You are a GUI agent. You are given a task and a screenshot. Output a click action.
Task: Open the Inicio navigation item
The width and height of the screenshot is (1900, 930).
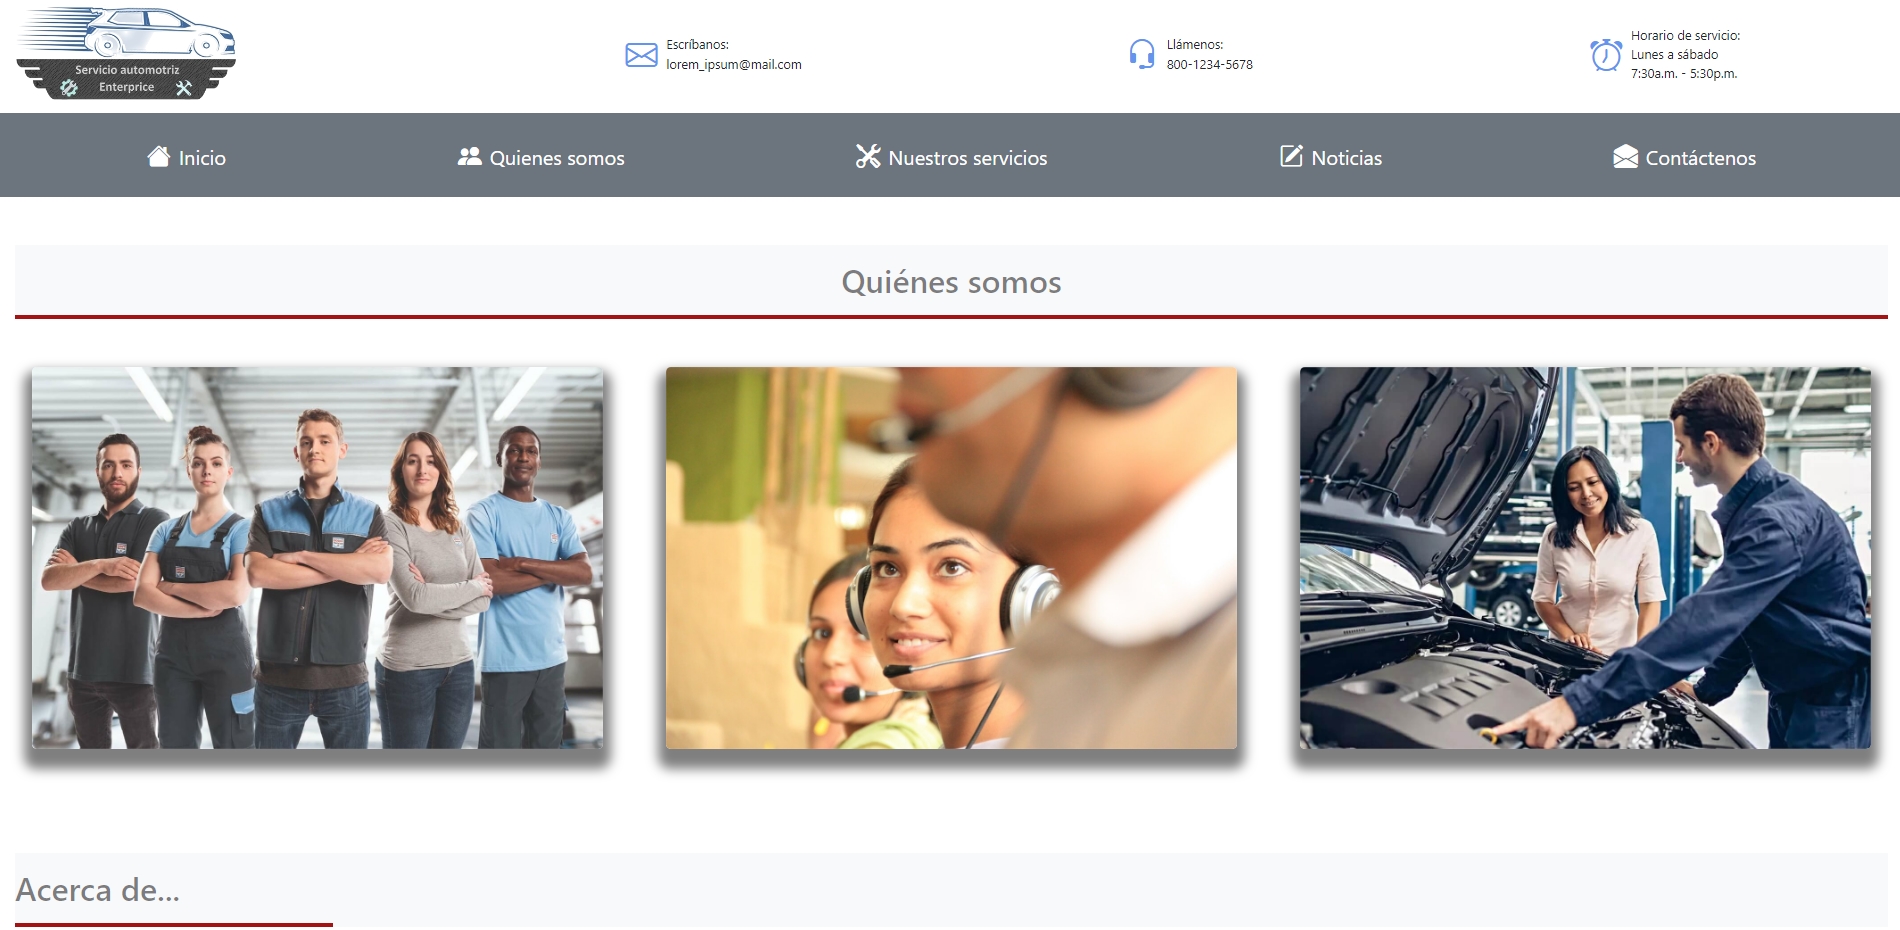201,158
